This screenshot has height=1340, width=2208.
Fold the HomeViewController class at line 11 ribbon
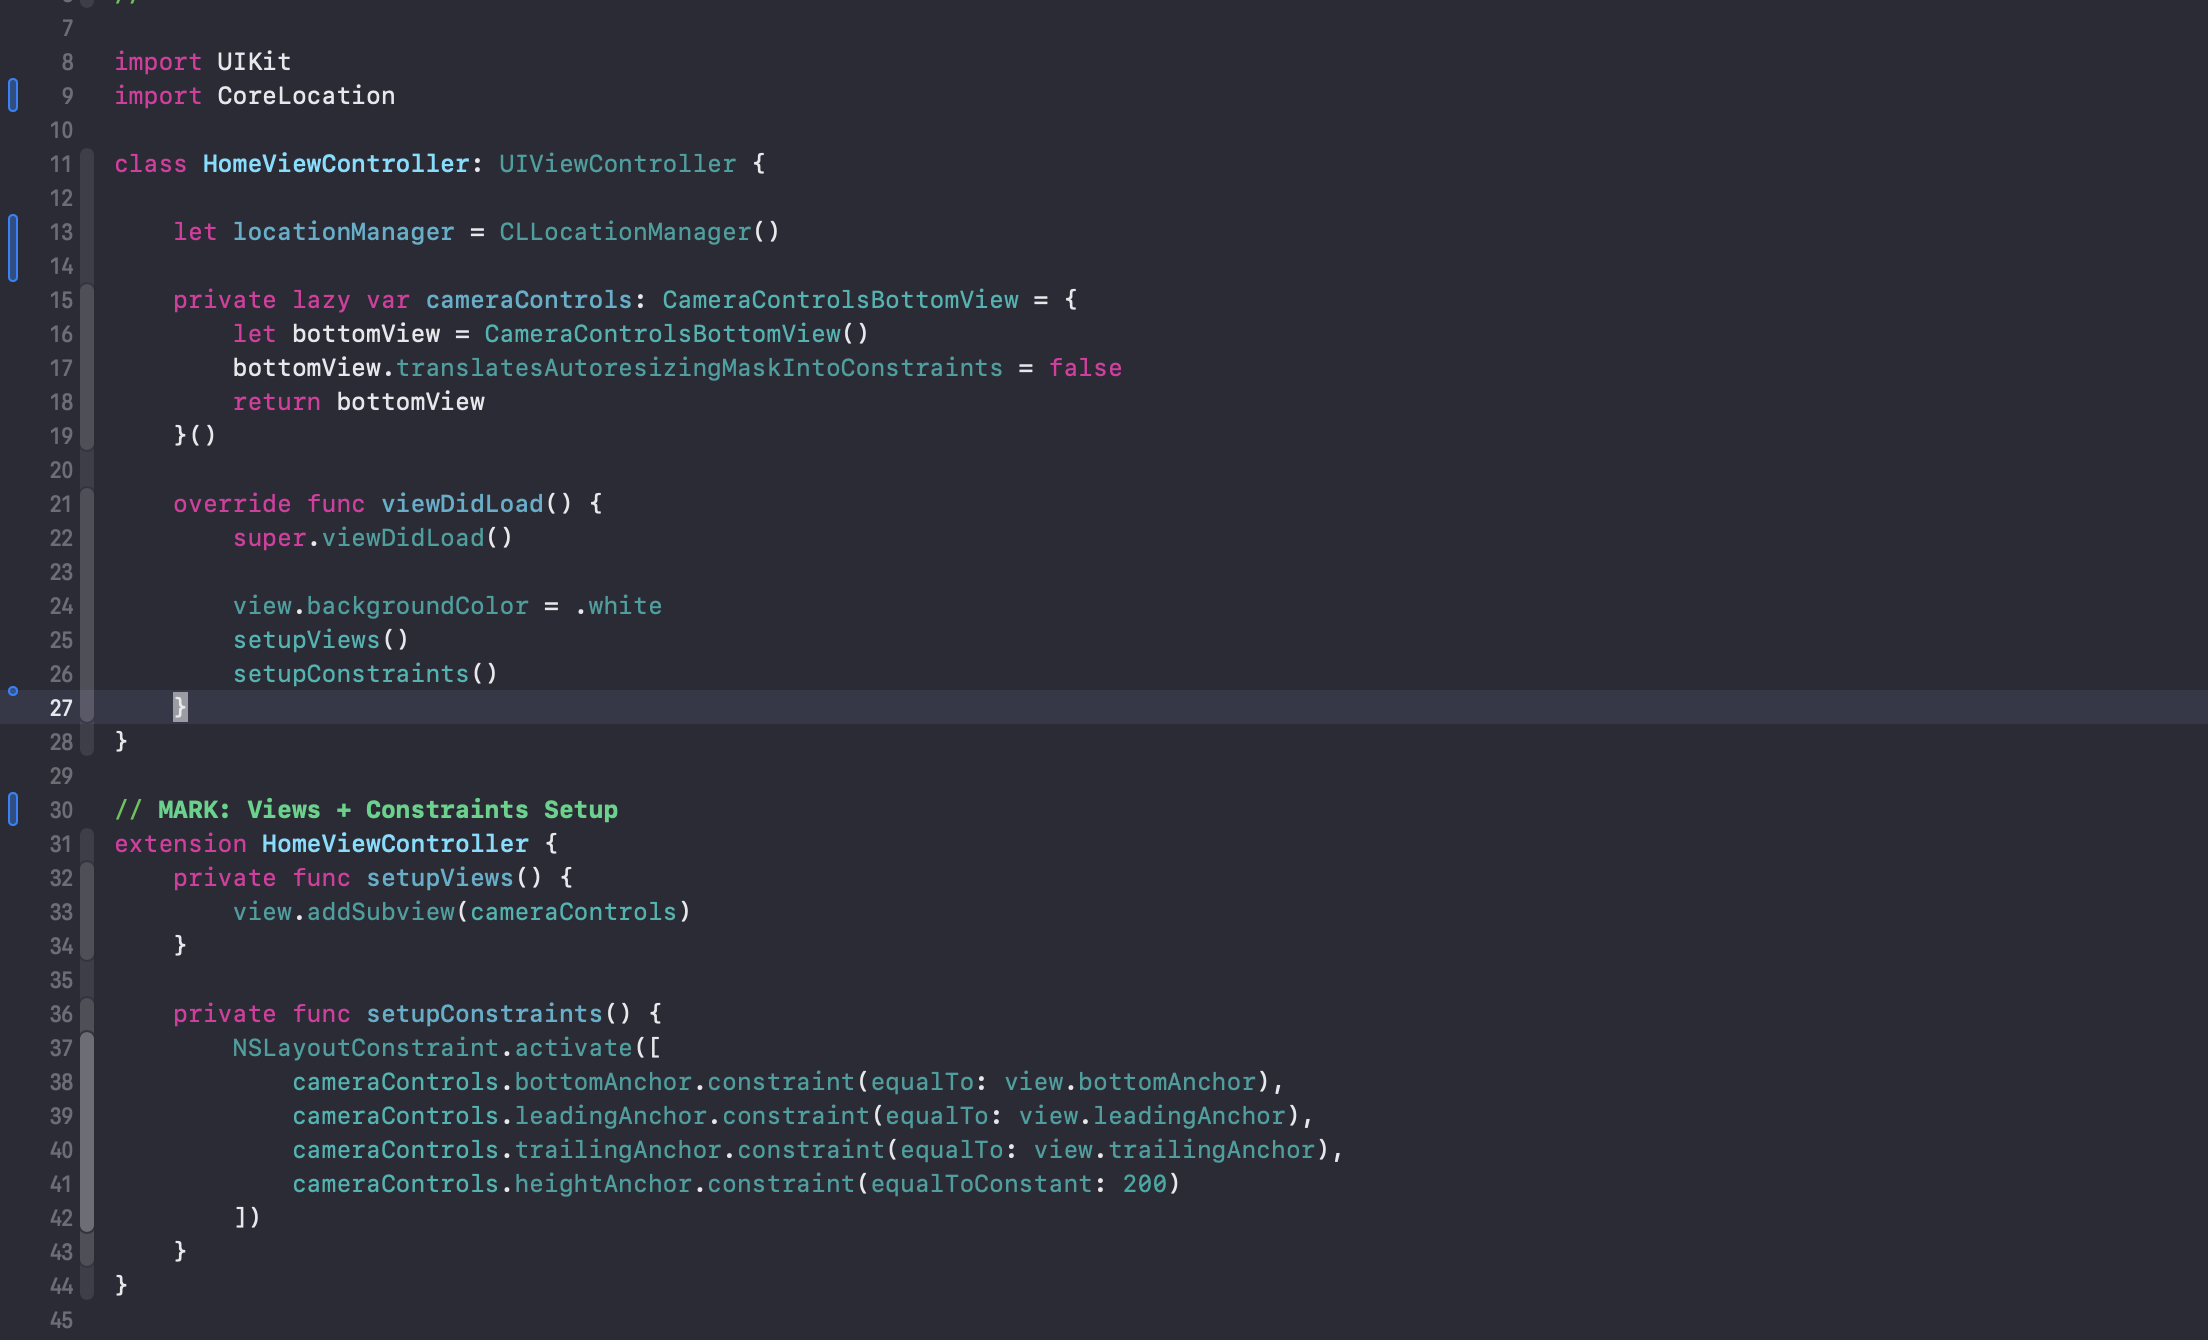tap(87, 164)
